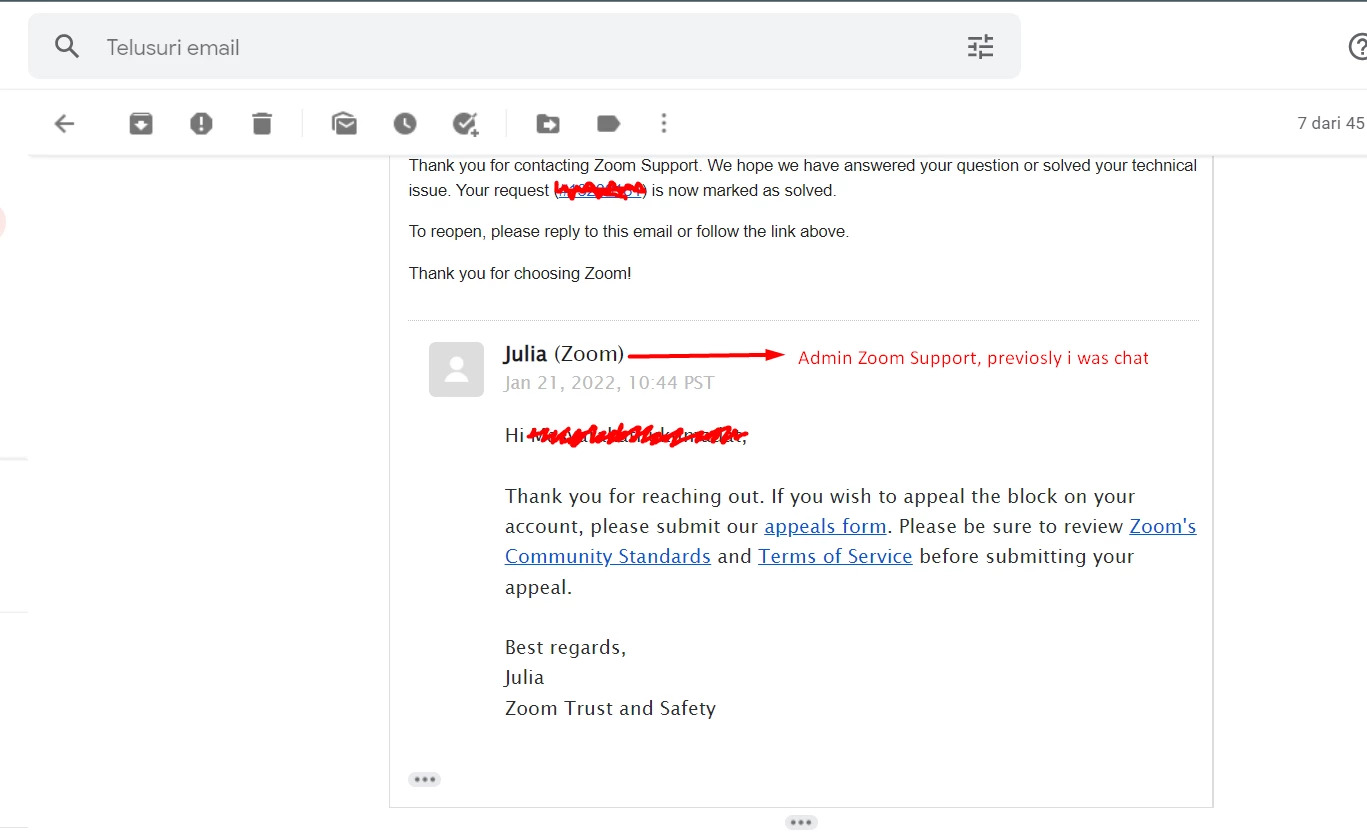The width and height of the screenshot is (1367, 839).
Task: Open the appeals form link
Action: (x=825, y=526)
